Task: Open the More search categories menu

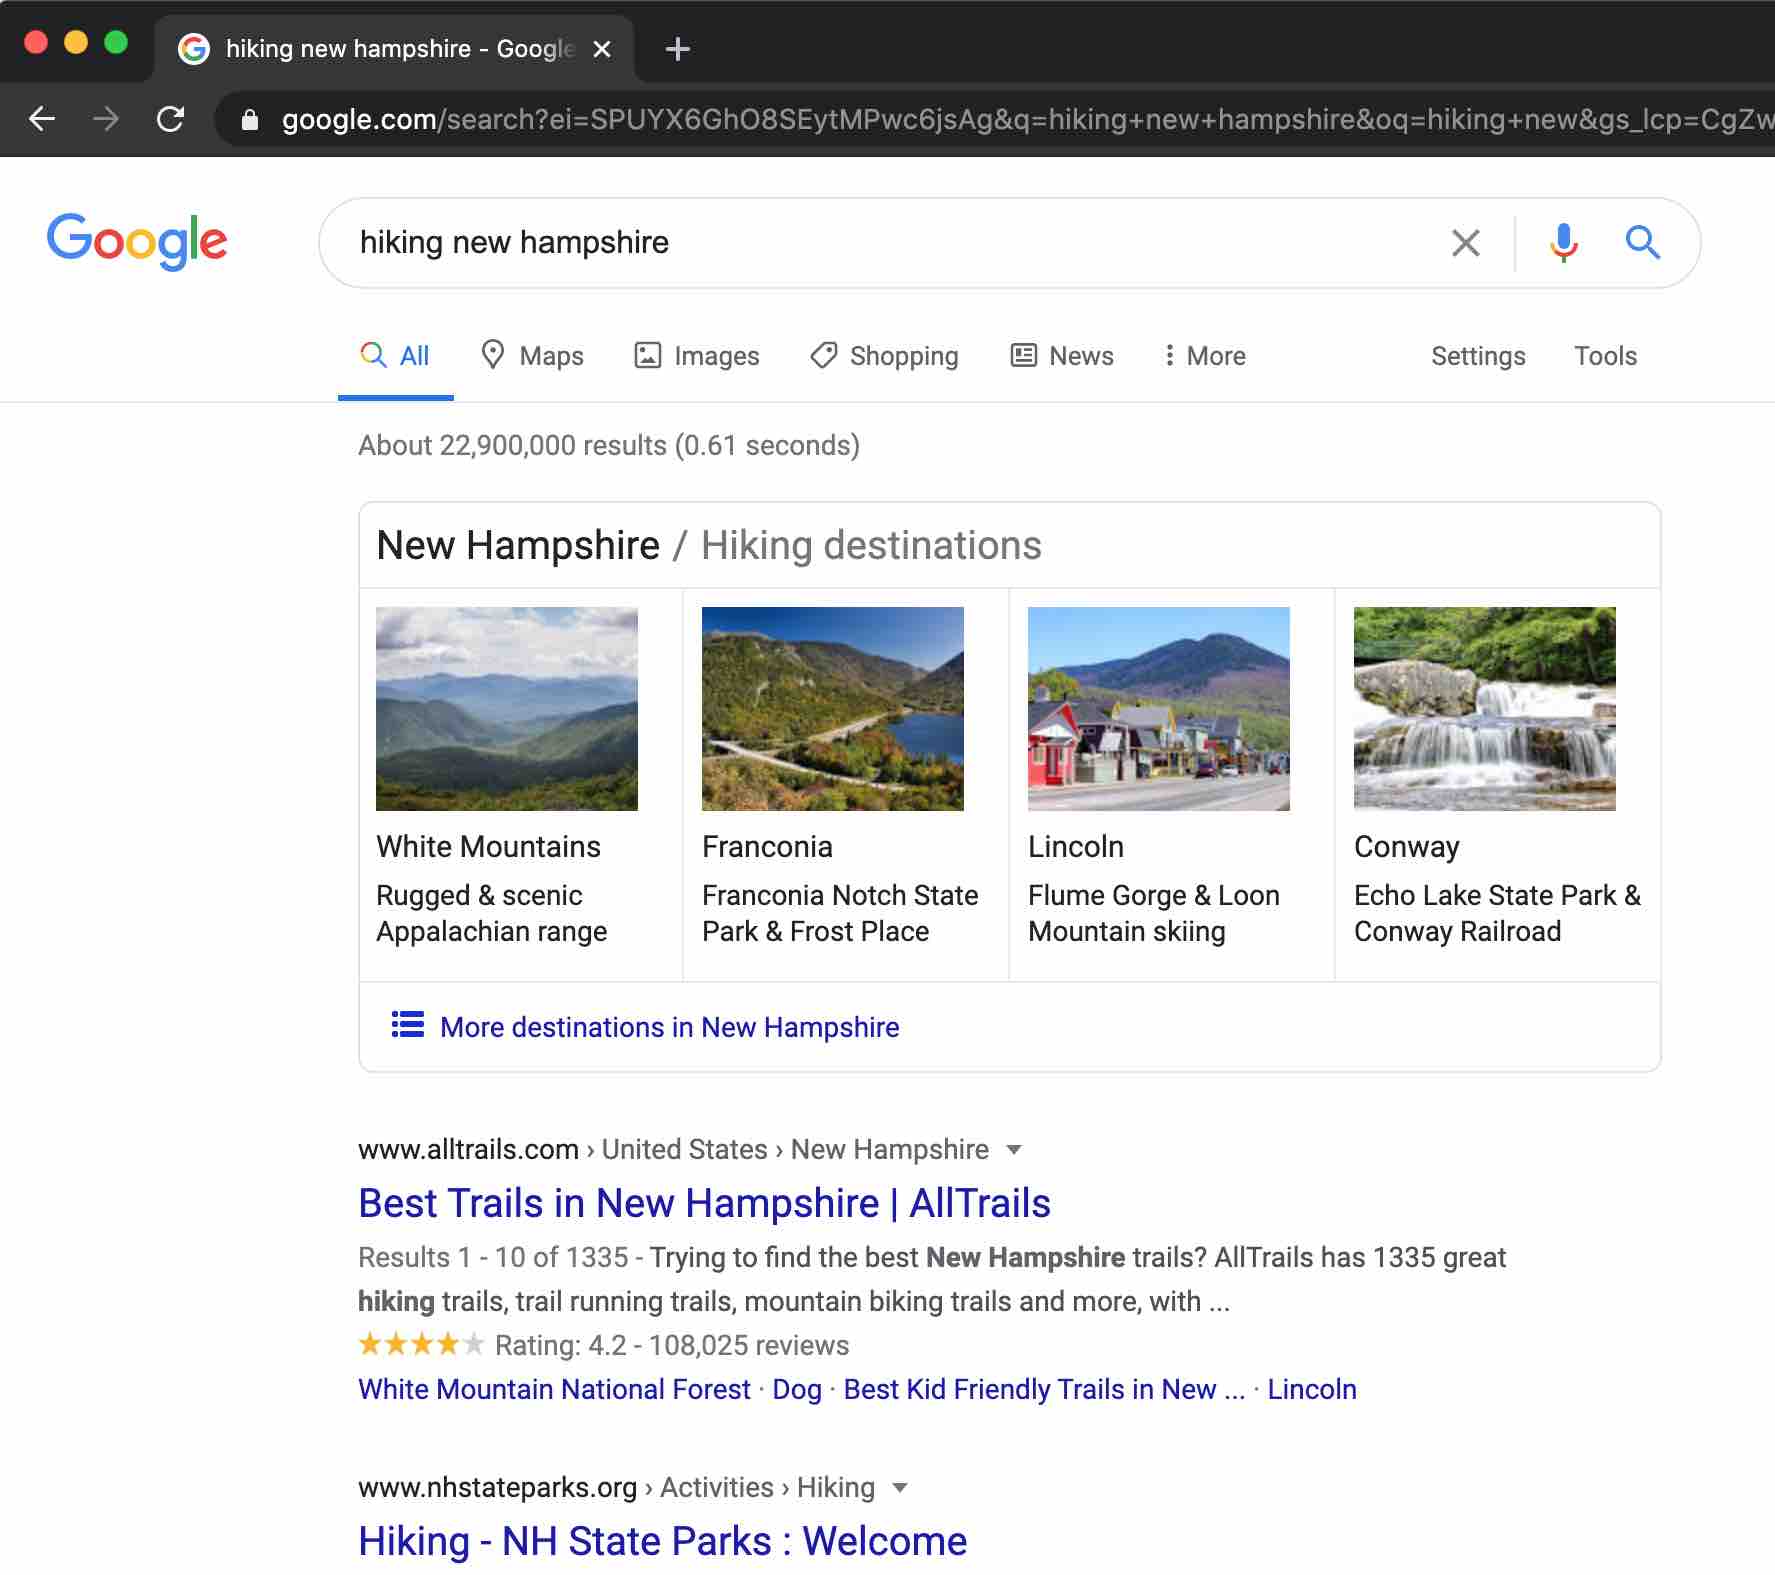Action: click(1205, 356)
